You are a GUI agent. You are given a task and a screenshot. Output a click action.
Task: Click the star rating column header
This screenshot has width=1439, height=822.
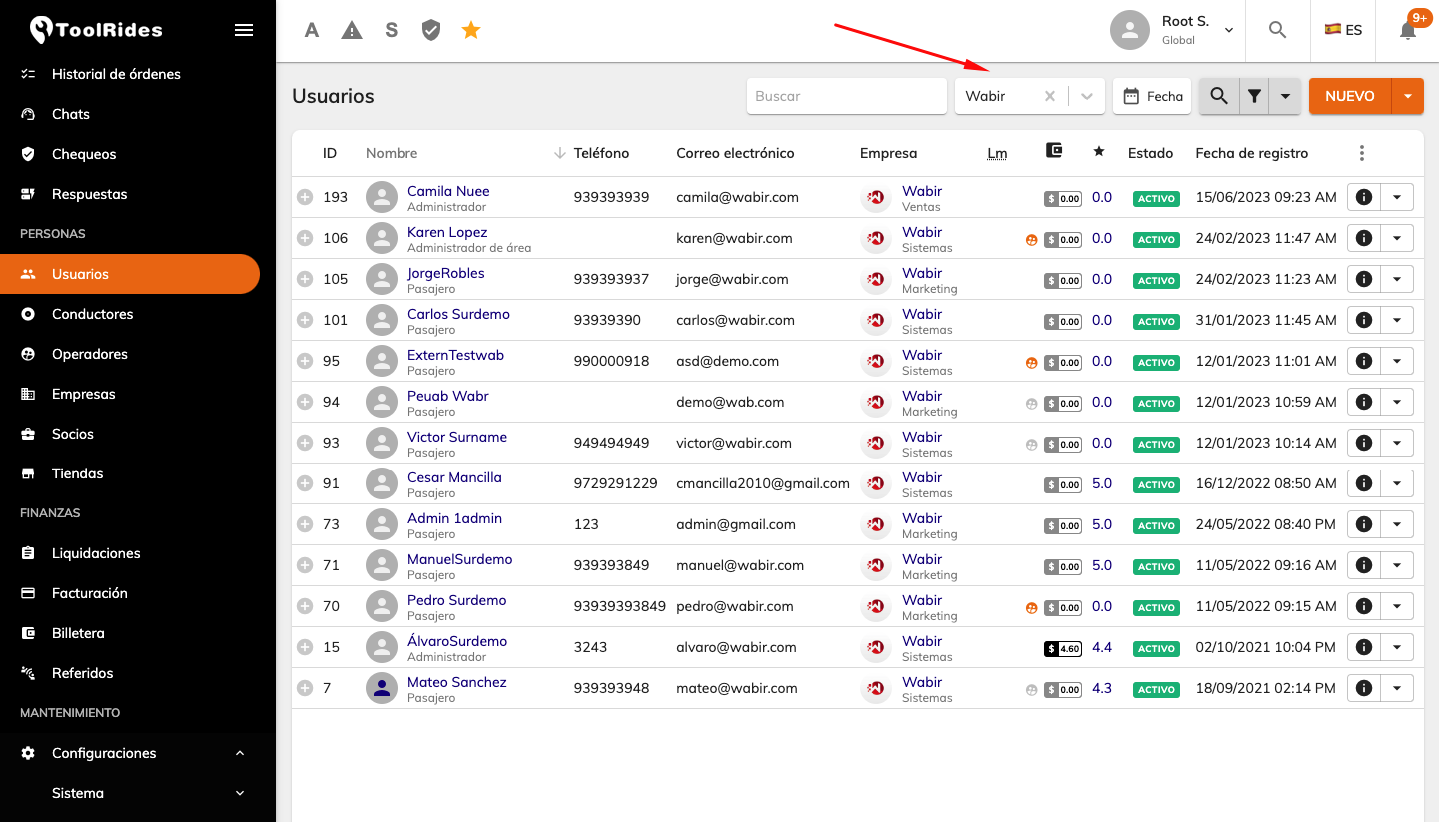[1099, 152]
